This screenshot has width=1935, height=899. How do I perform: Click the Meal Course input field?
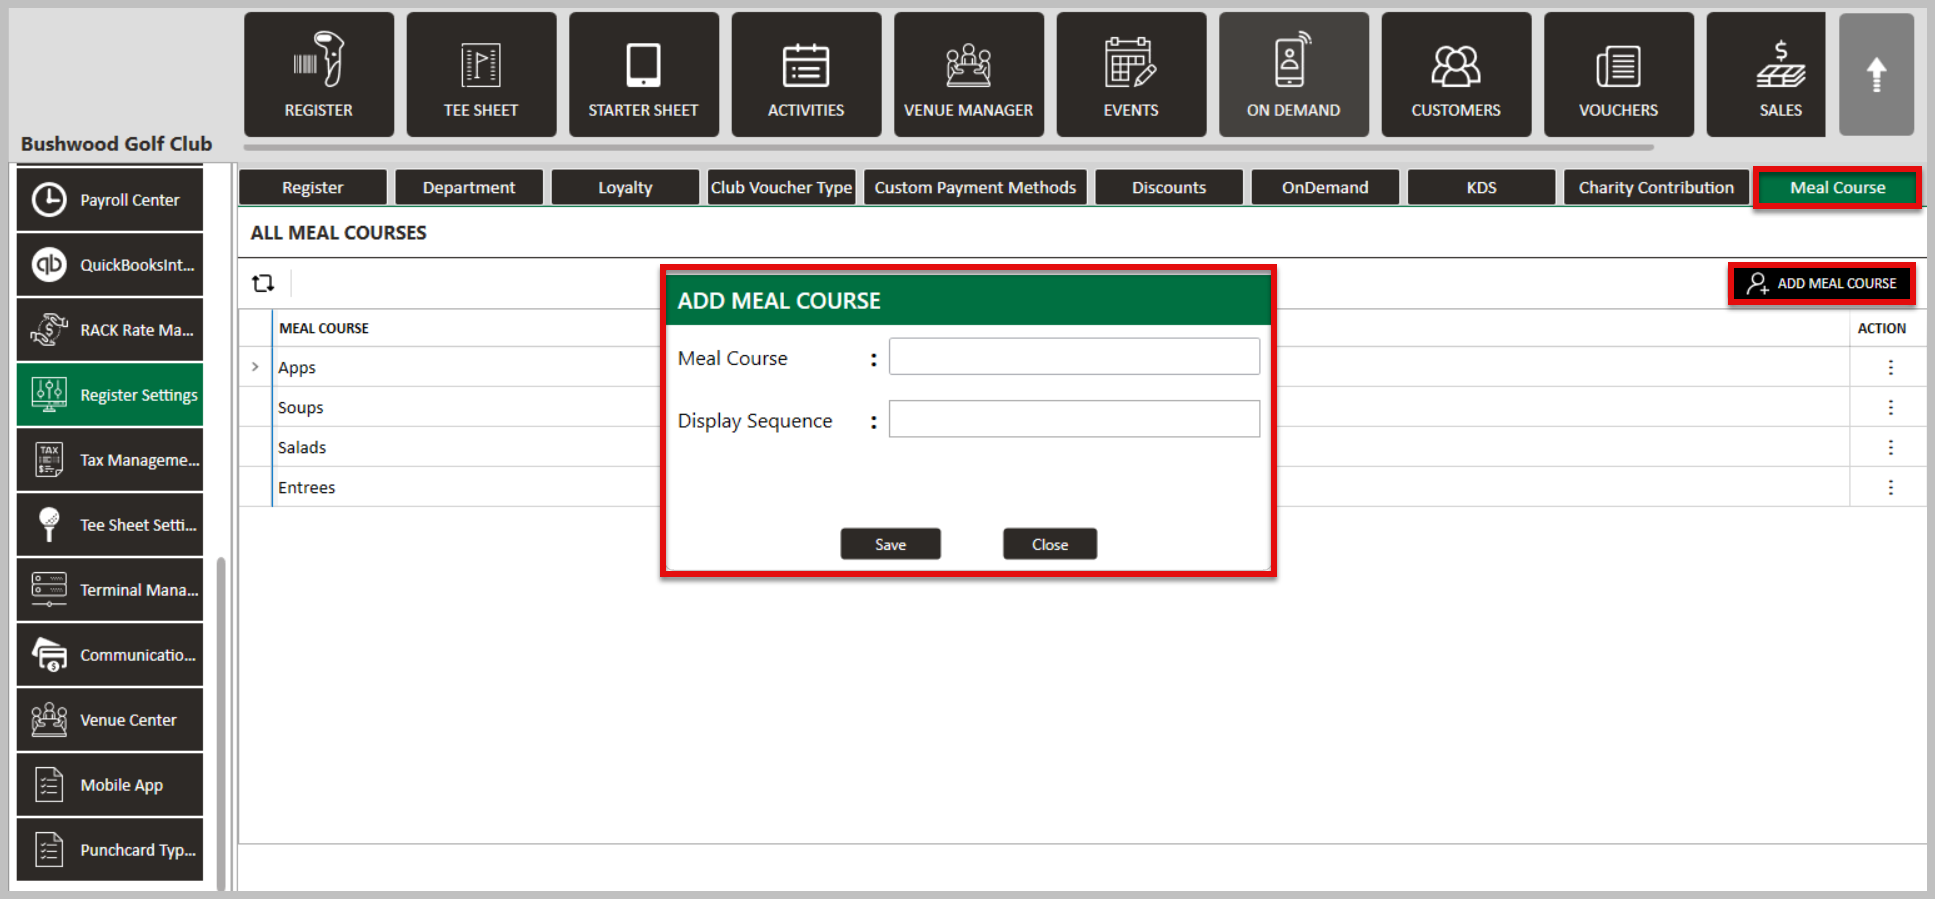(1074, 356)
